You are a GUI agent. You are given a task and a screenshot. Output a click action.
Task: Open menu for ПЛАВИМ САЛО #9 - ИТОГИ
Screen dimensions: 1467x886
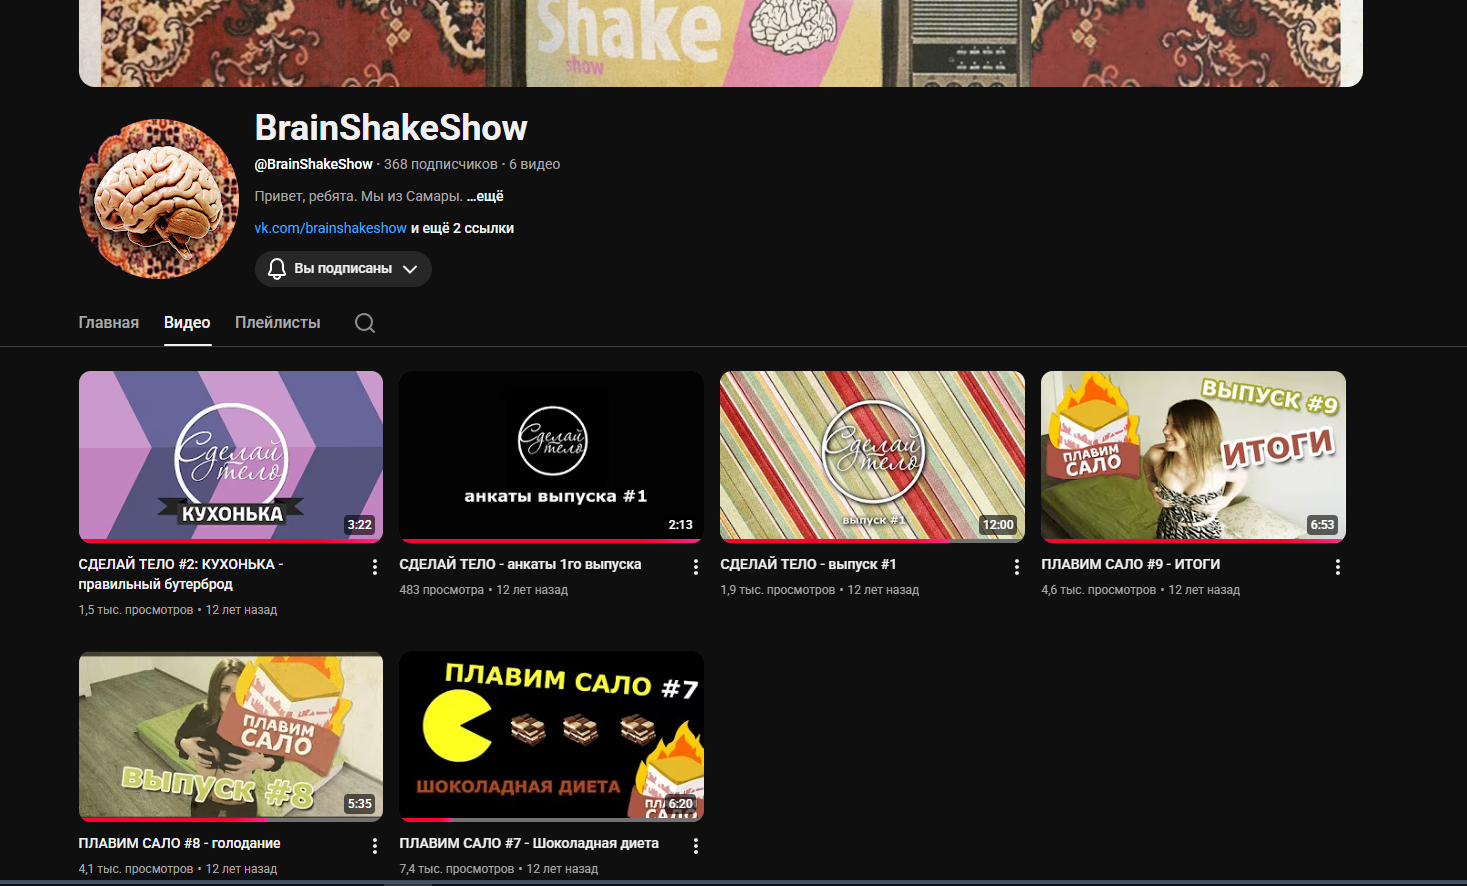[1338, 567]
